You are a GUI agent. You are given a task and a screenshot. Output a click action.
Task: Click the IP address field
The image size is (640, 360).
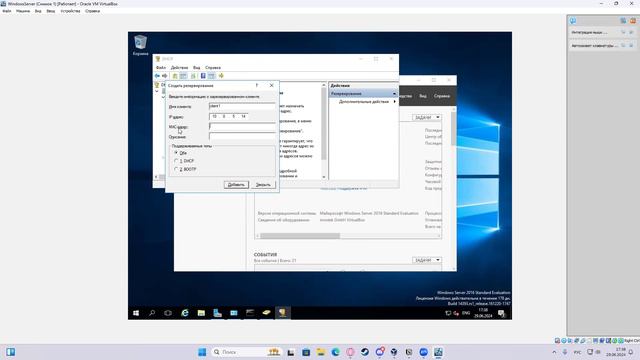(x=229, y=116)
